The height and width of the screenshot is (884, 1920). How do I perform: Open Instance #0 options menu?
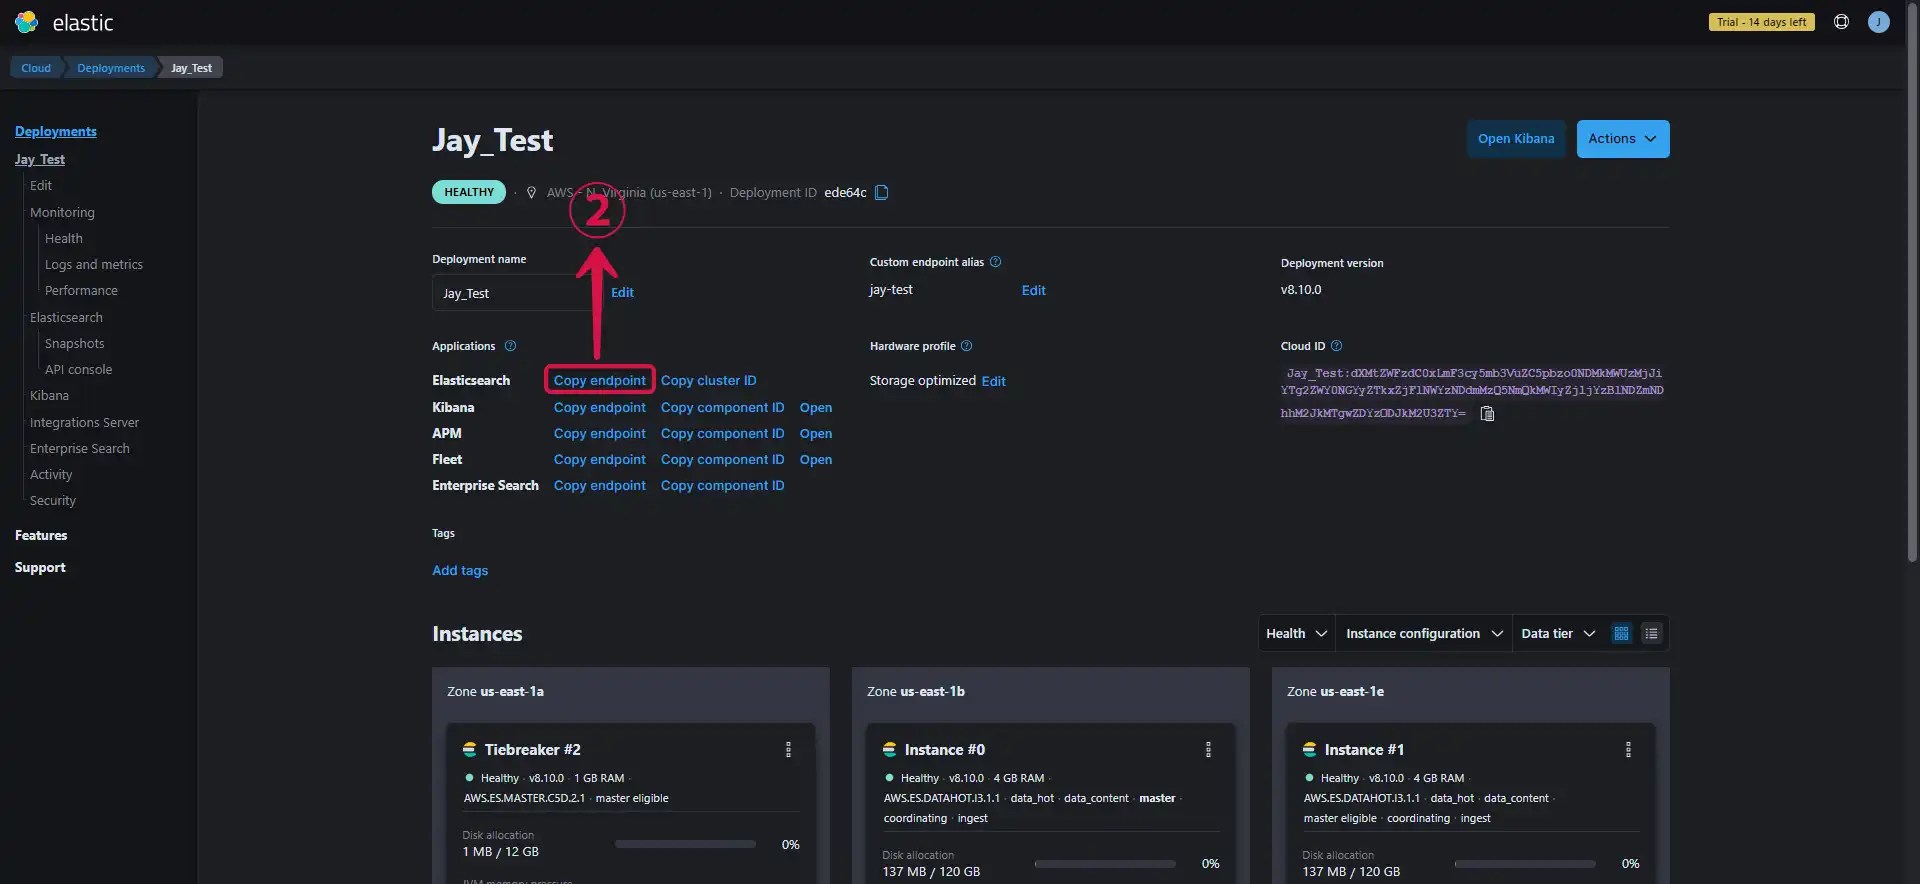click(x=1208, y=750)
